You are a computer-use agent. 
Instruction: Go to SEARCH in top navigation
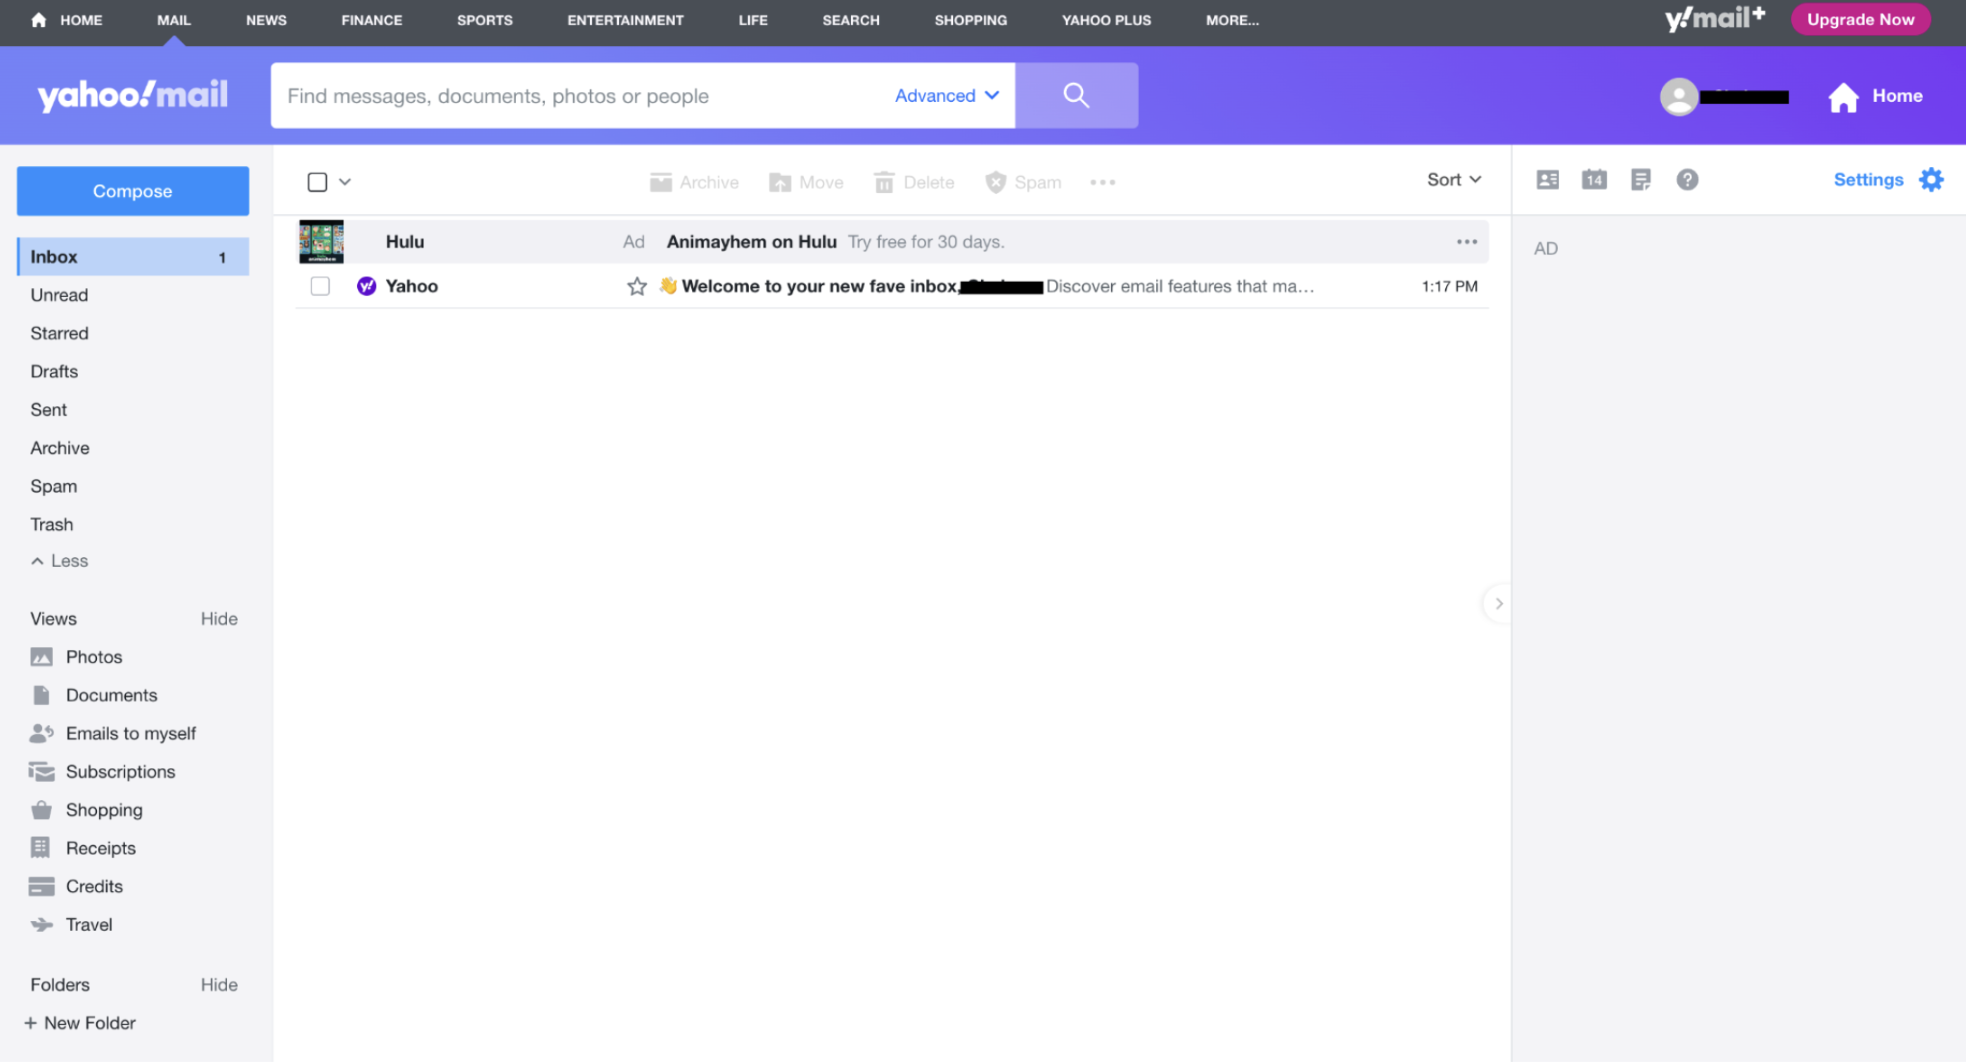(x=851, y=20)
